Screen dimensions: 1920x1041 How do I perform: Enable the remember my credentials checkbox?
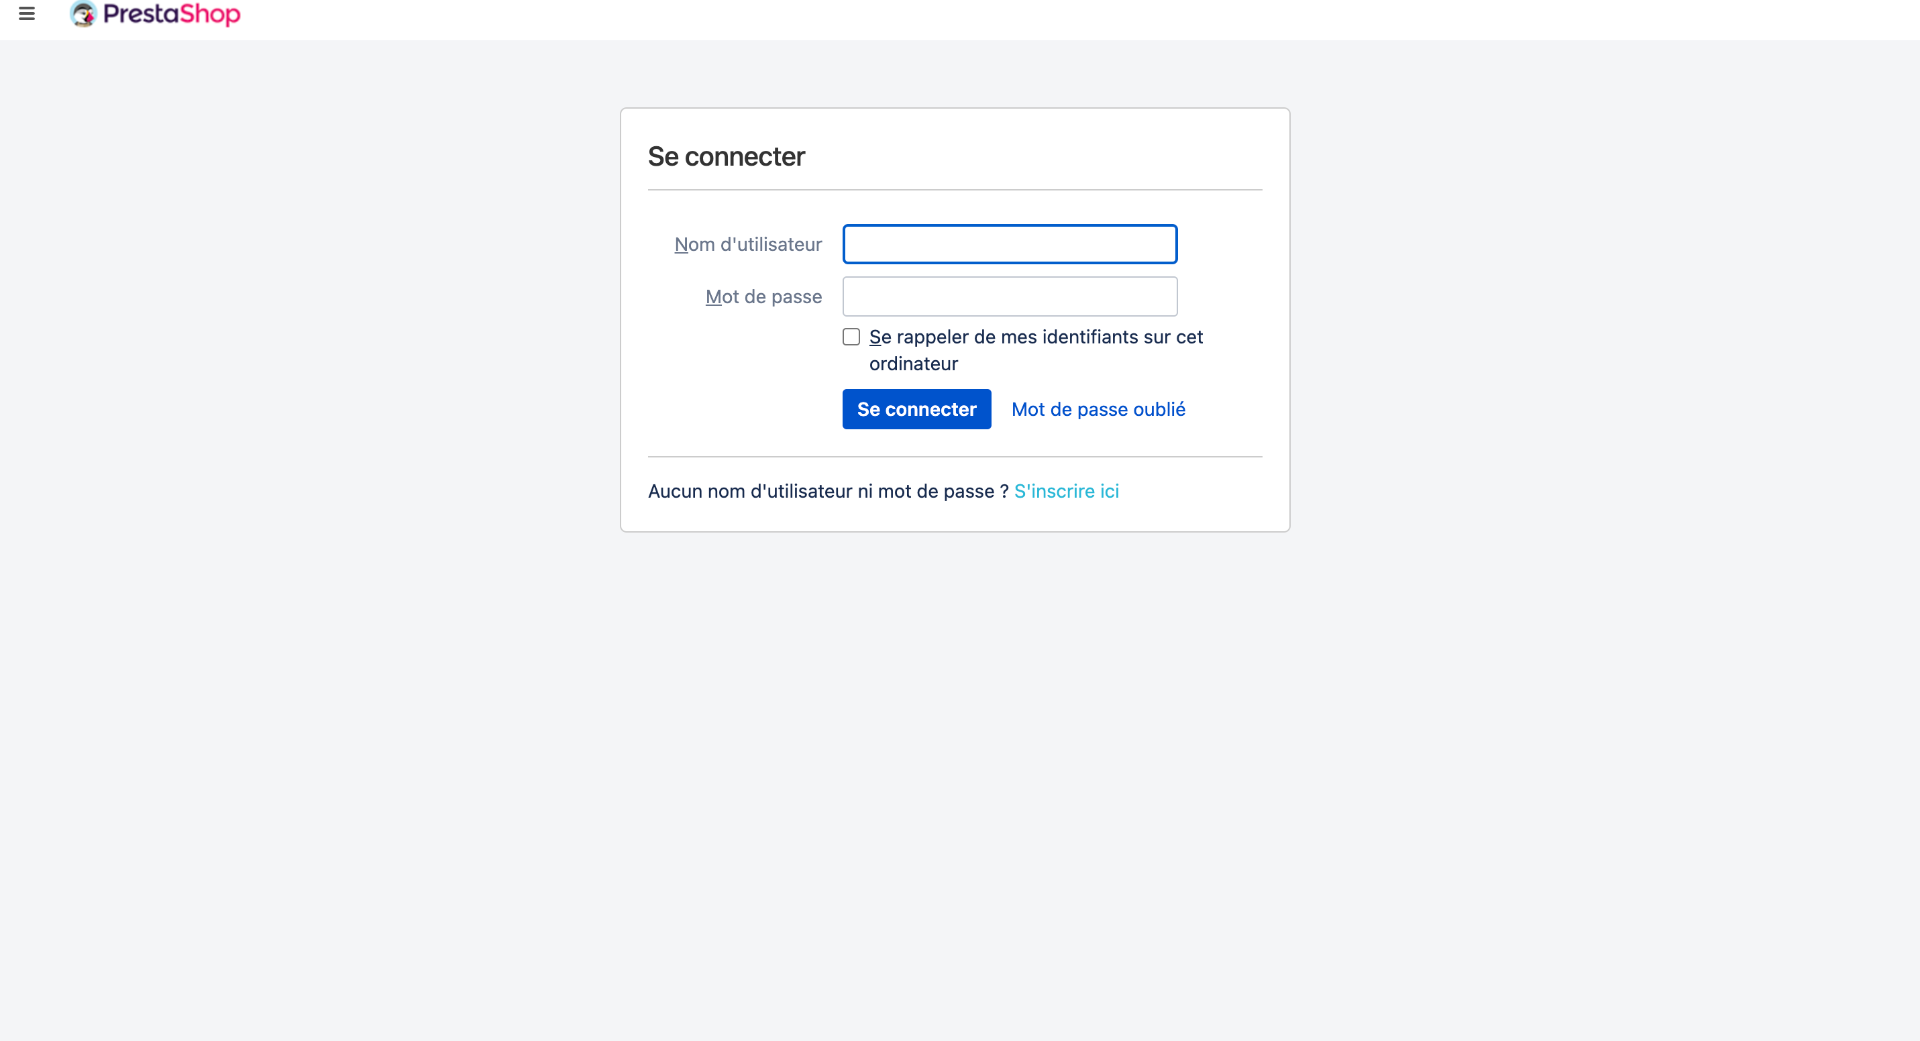[851, 337]
